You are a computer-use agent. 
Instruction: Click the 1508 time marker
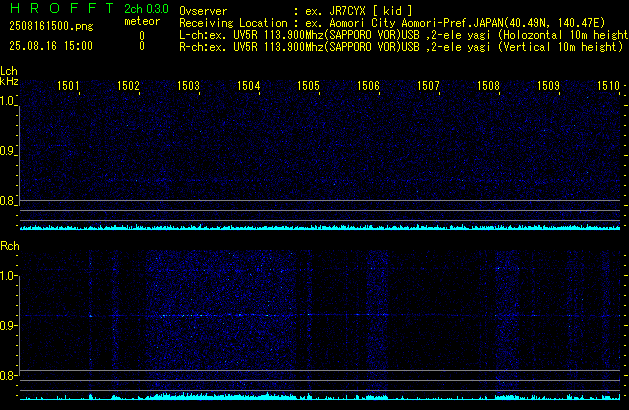(x=488, y=86)
